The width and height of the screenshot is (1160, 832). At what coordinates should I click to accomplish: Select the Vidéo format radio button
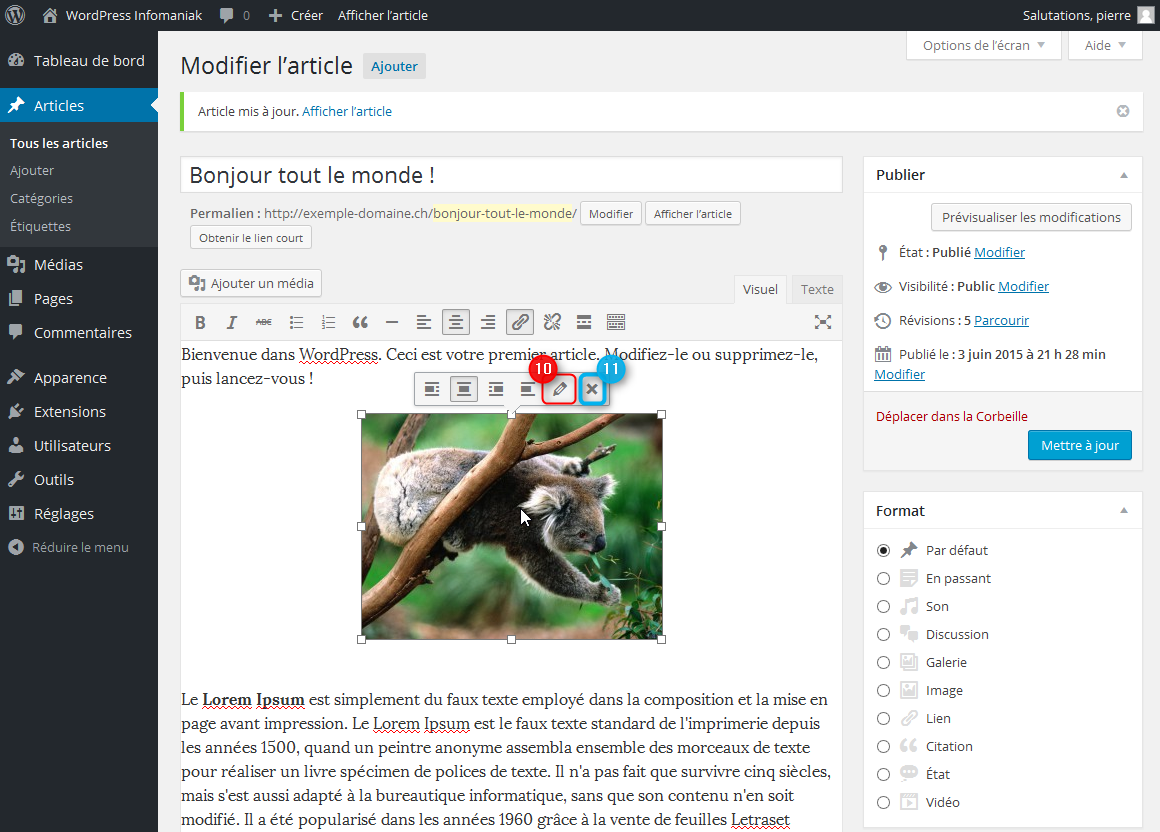883,802
